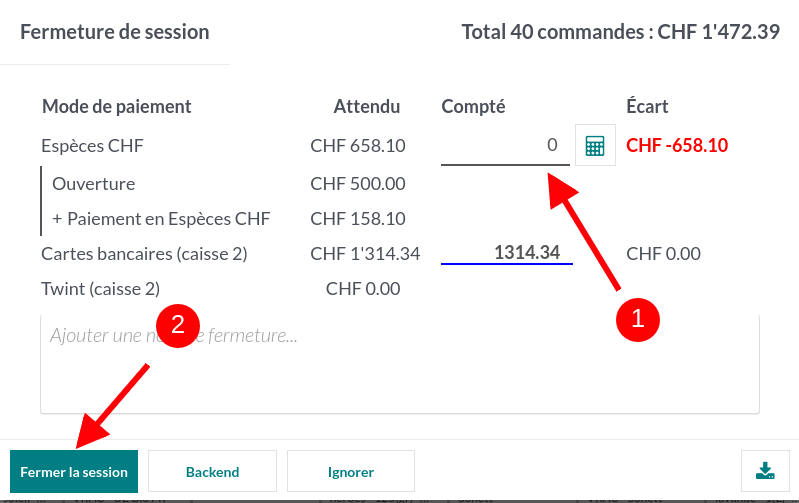Click into the closing note text area

click(400, 372)
